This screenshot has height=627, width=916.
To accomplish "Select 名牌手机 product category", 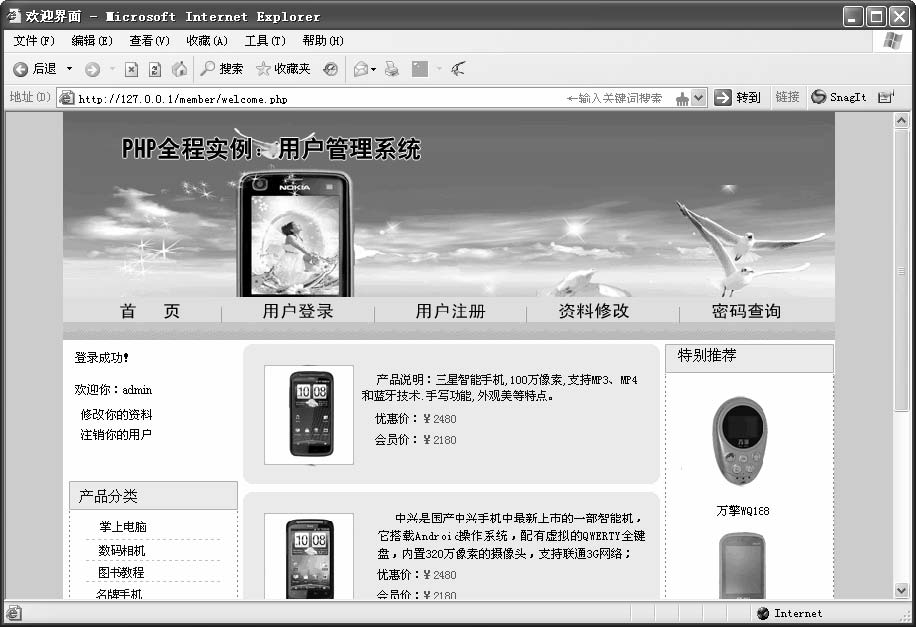I will 119,593.
